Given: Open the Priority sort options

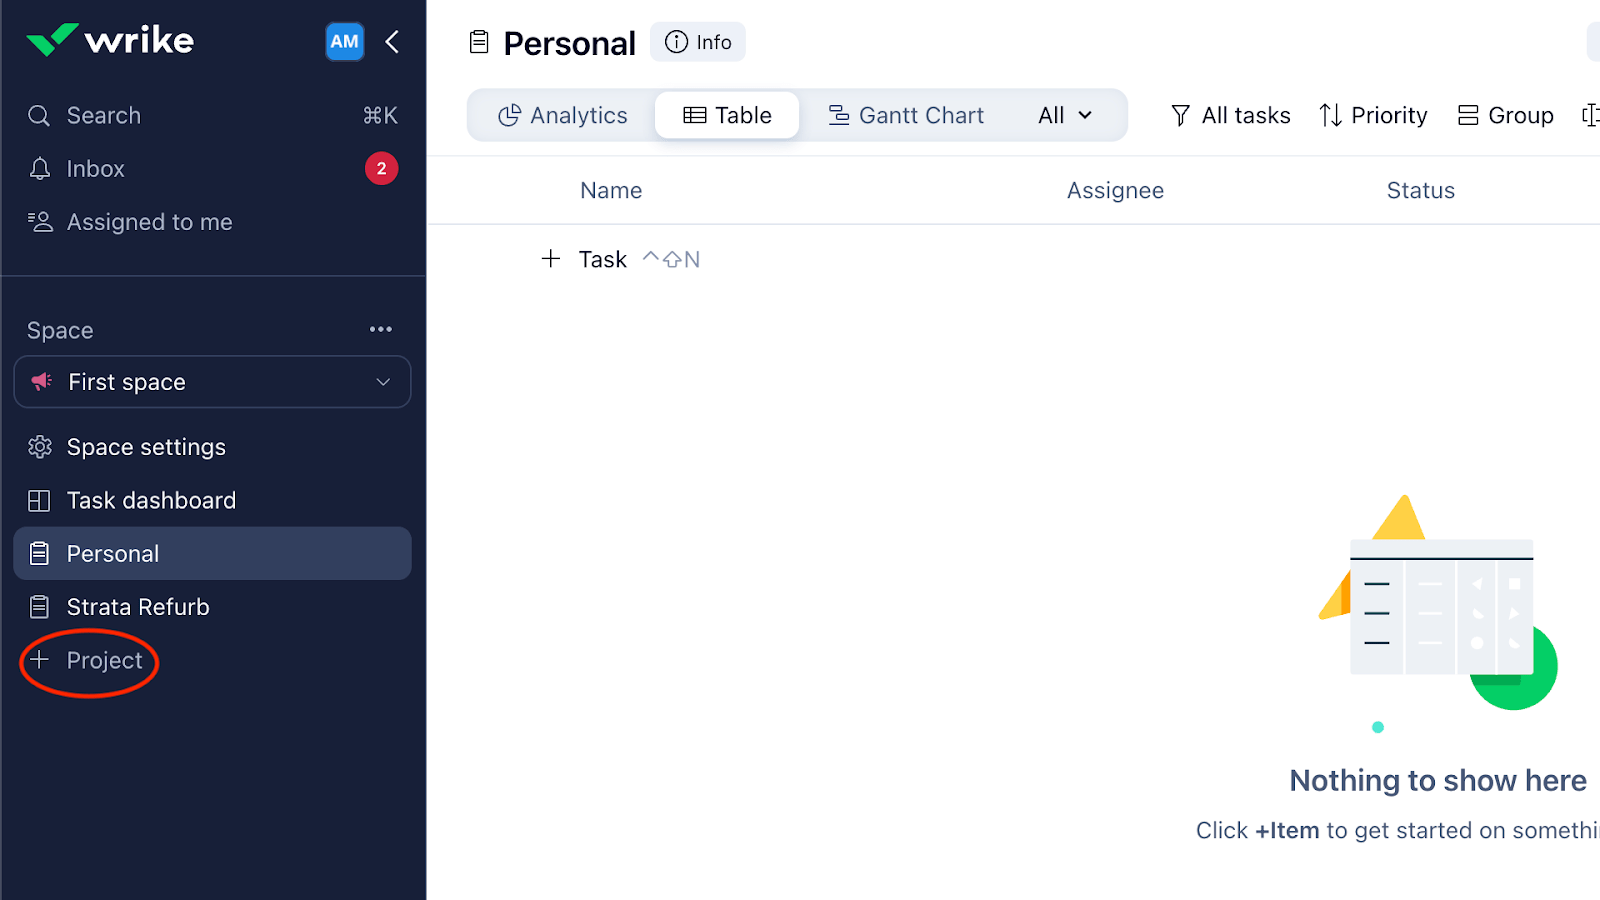Looking at the screenshot, I should coord(1373,115).
